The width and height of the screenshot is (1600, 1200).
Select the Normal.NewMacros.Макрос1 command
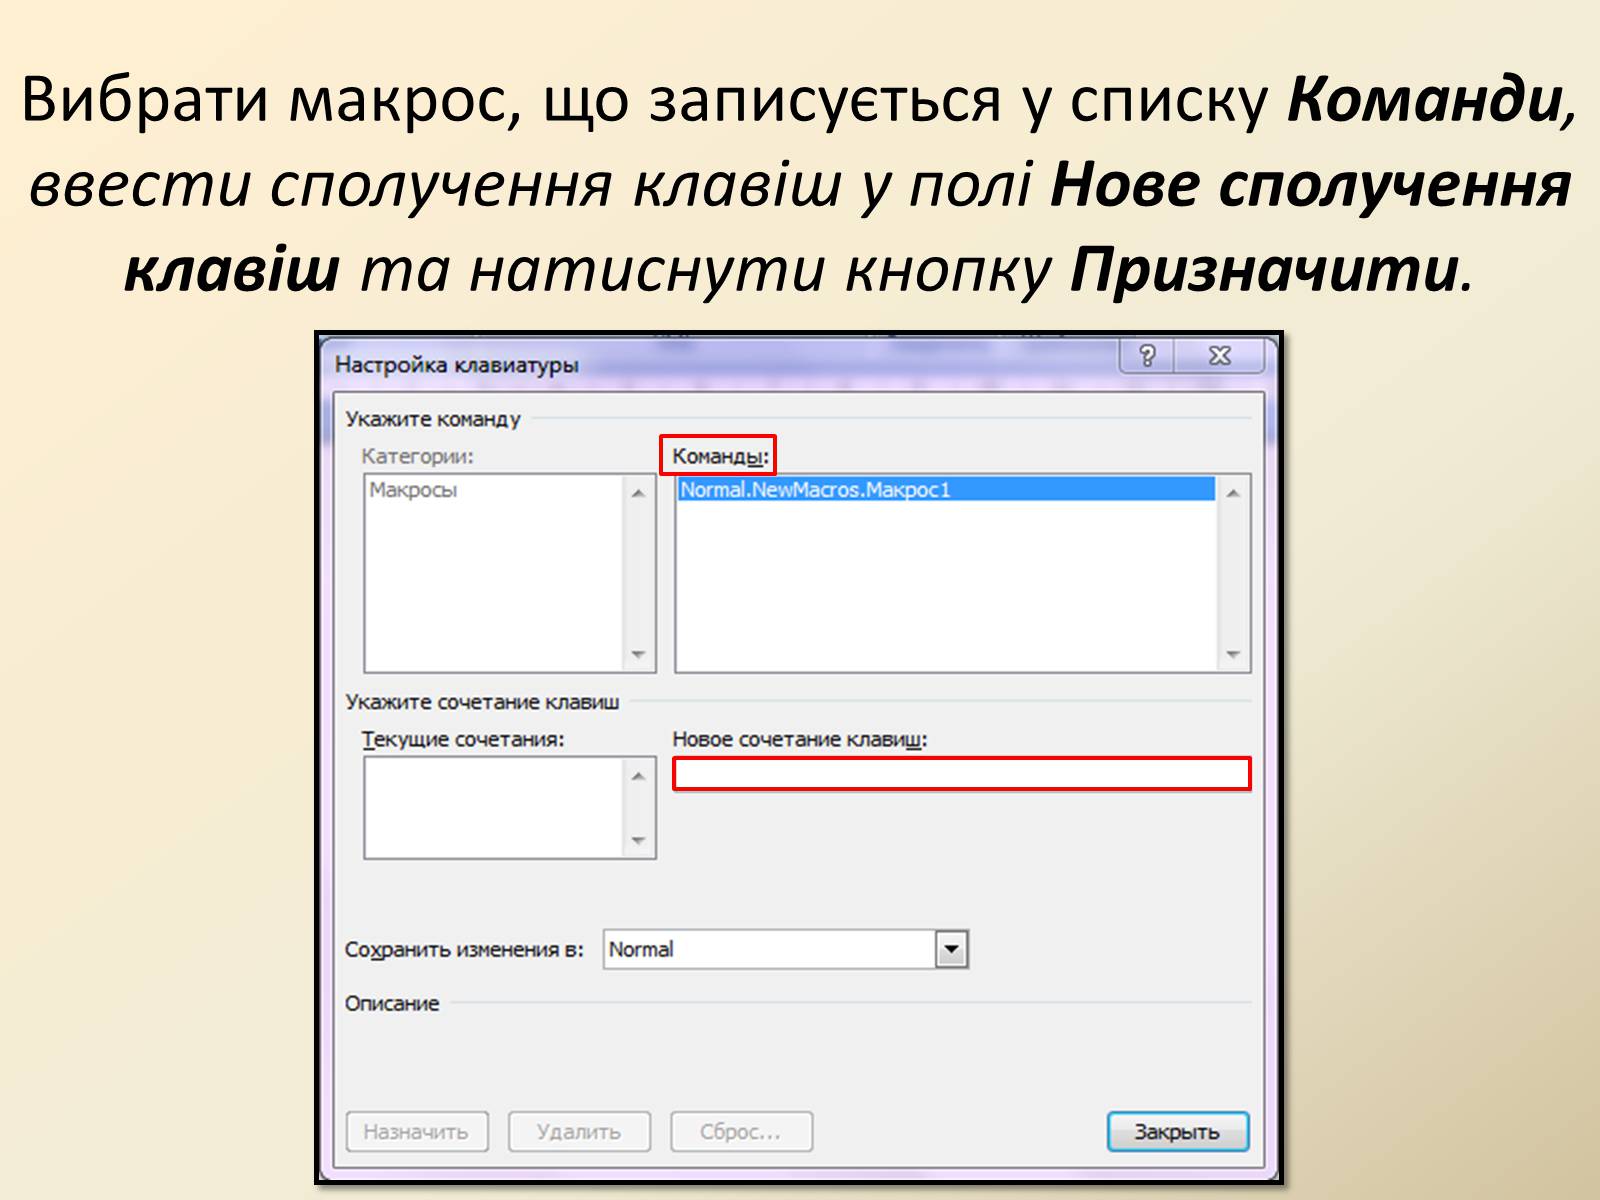pyautogui.click(x=946, y=490)
